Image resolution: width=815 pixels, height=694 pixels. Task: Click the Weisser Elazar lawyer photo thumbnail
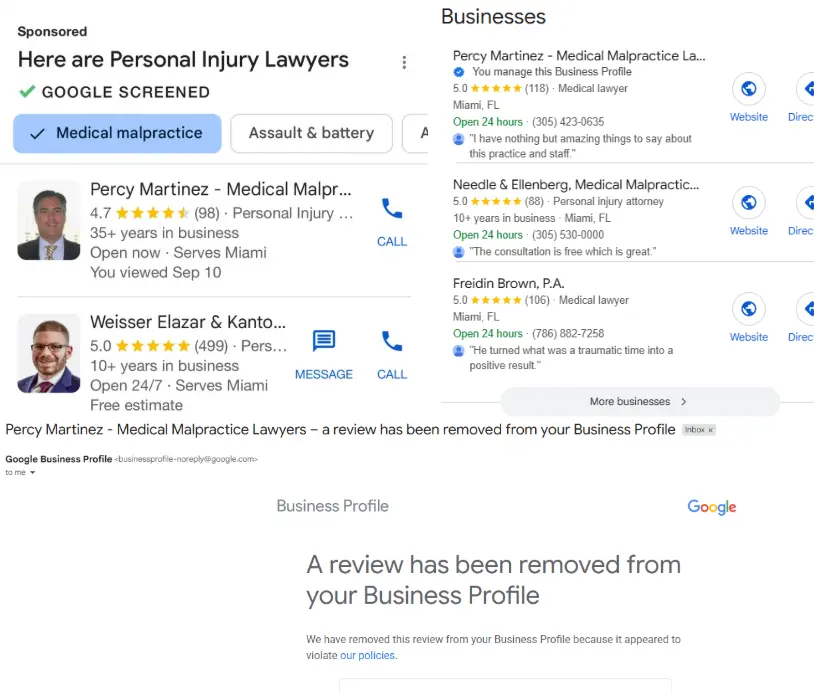pos(49,353)
